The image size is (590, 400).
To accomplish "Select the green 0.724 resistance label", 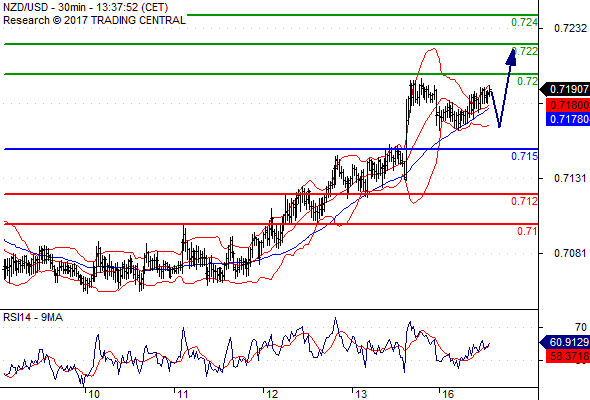I will (x=525, y=22).
